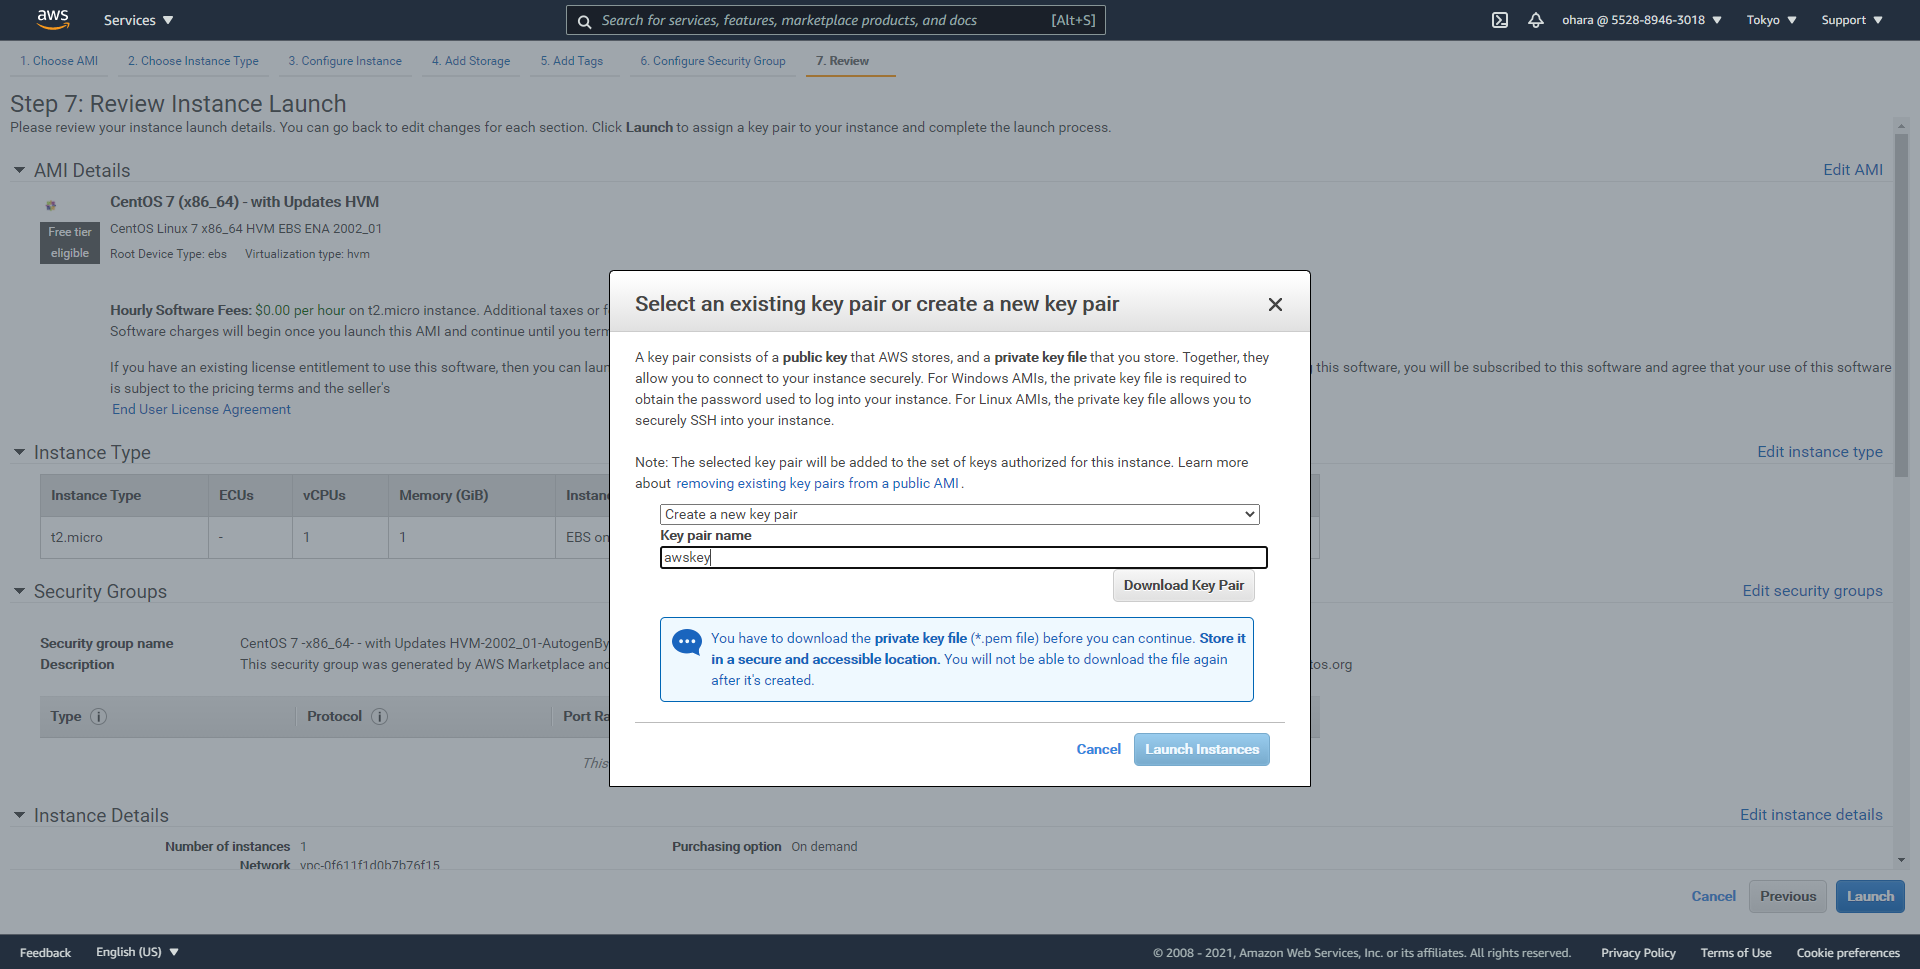Image resolution: width=1920 pixels, height=969 pixels.
Task: Open the Create a new key pair dropdown
Action: point(959,514)
